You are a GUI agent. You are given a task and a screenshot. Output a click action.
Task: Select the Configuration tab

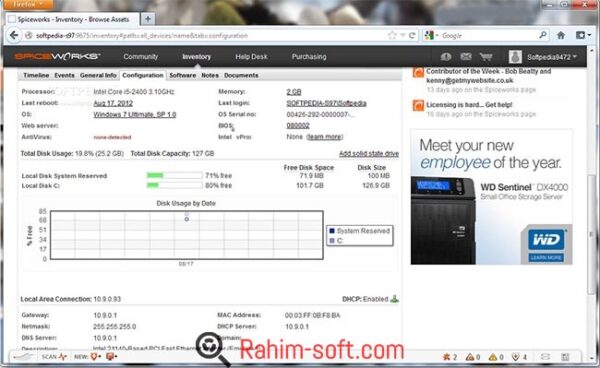[x=143, y=75]
